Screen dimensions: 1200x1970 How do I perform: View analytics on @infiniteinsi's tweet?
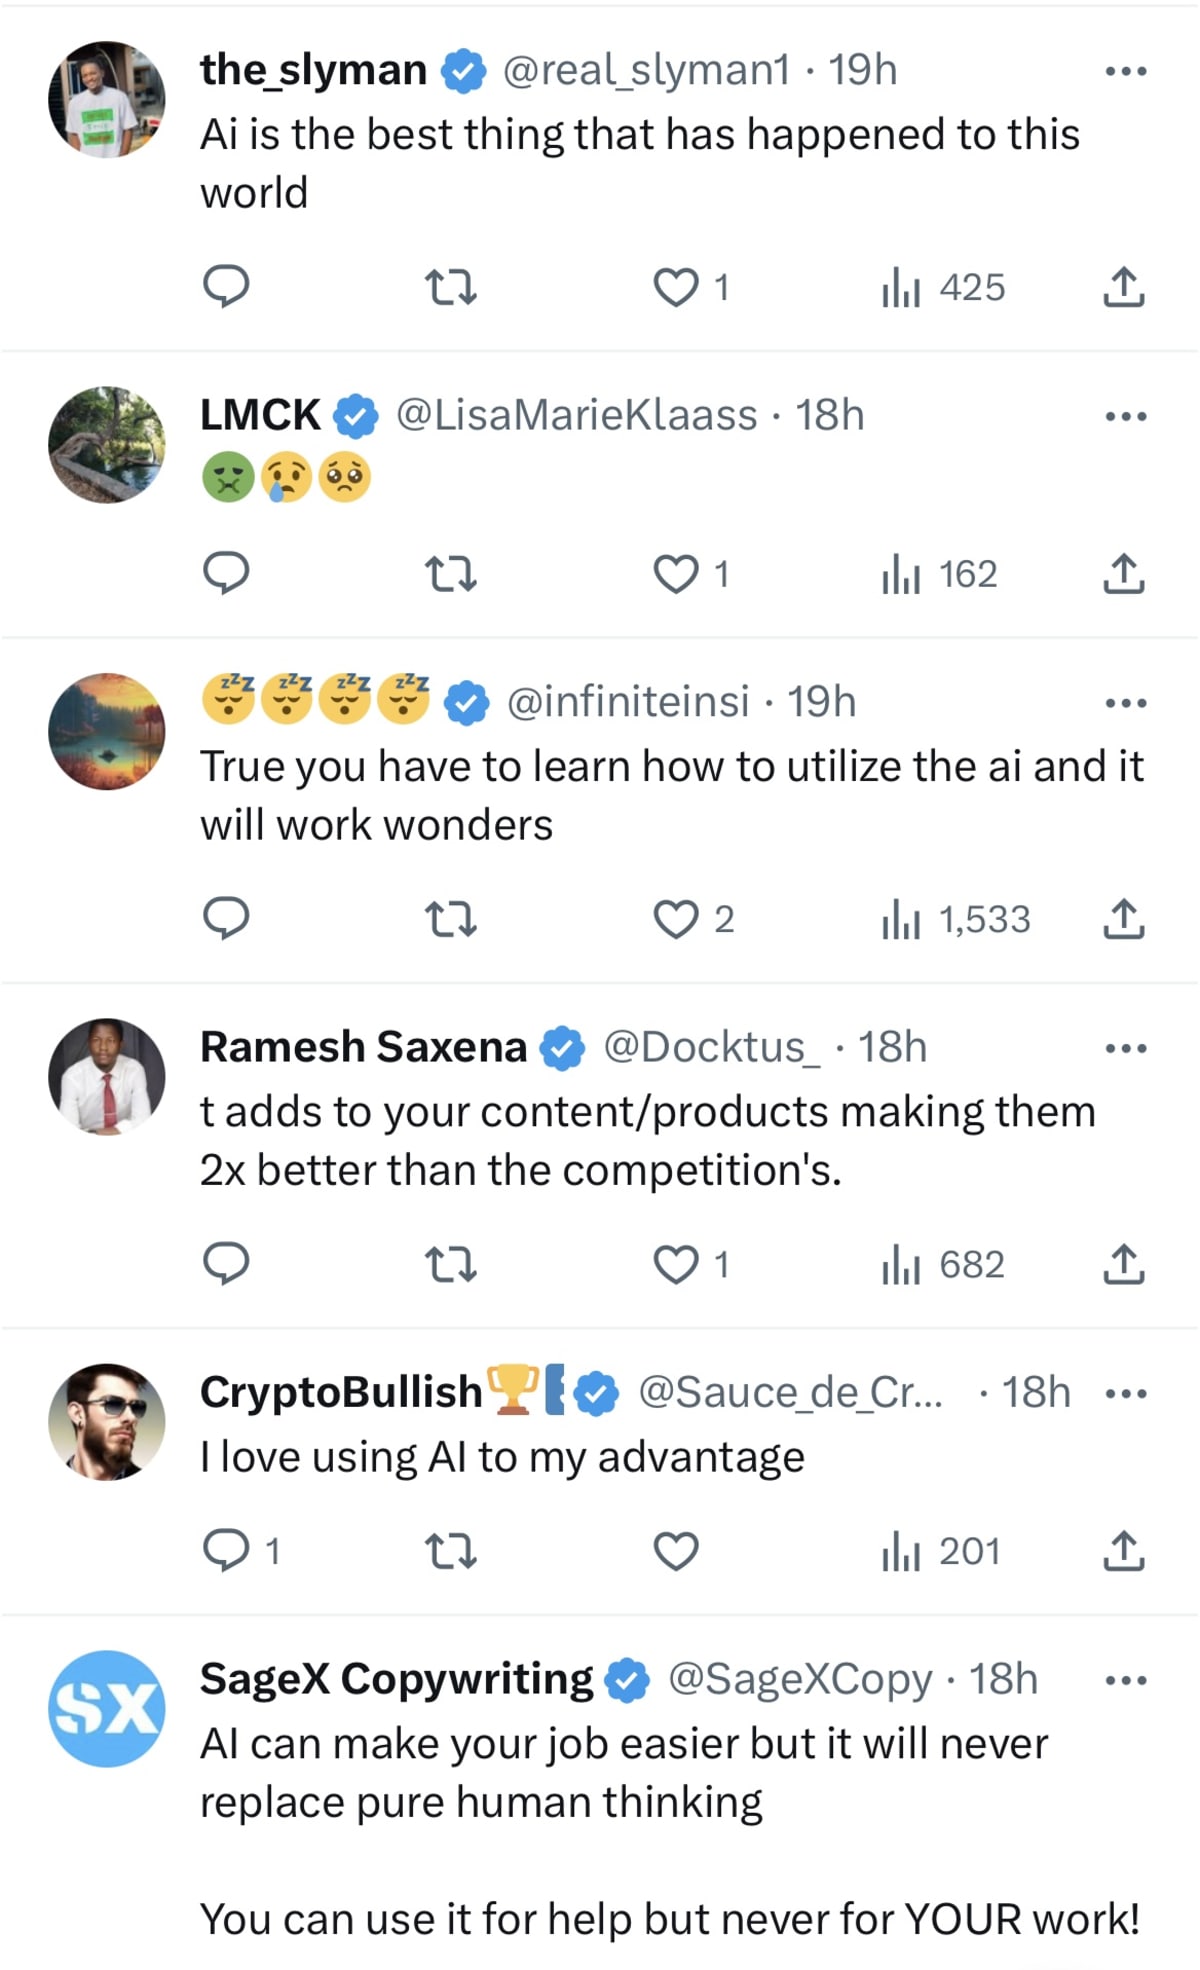pyautogui.click(x=902, y=920)
